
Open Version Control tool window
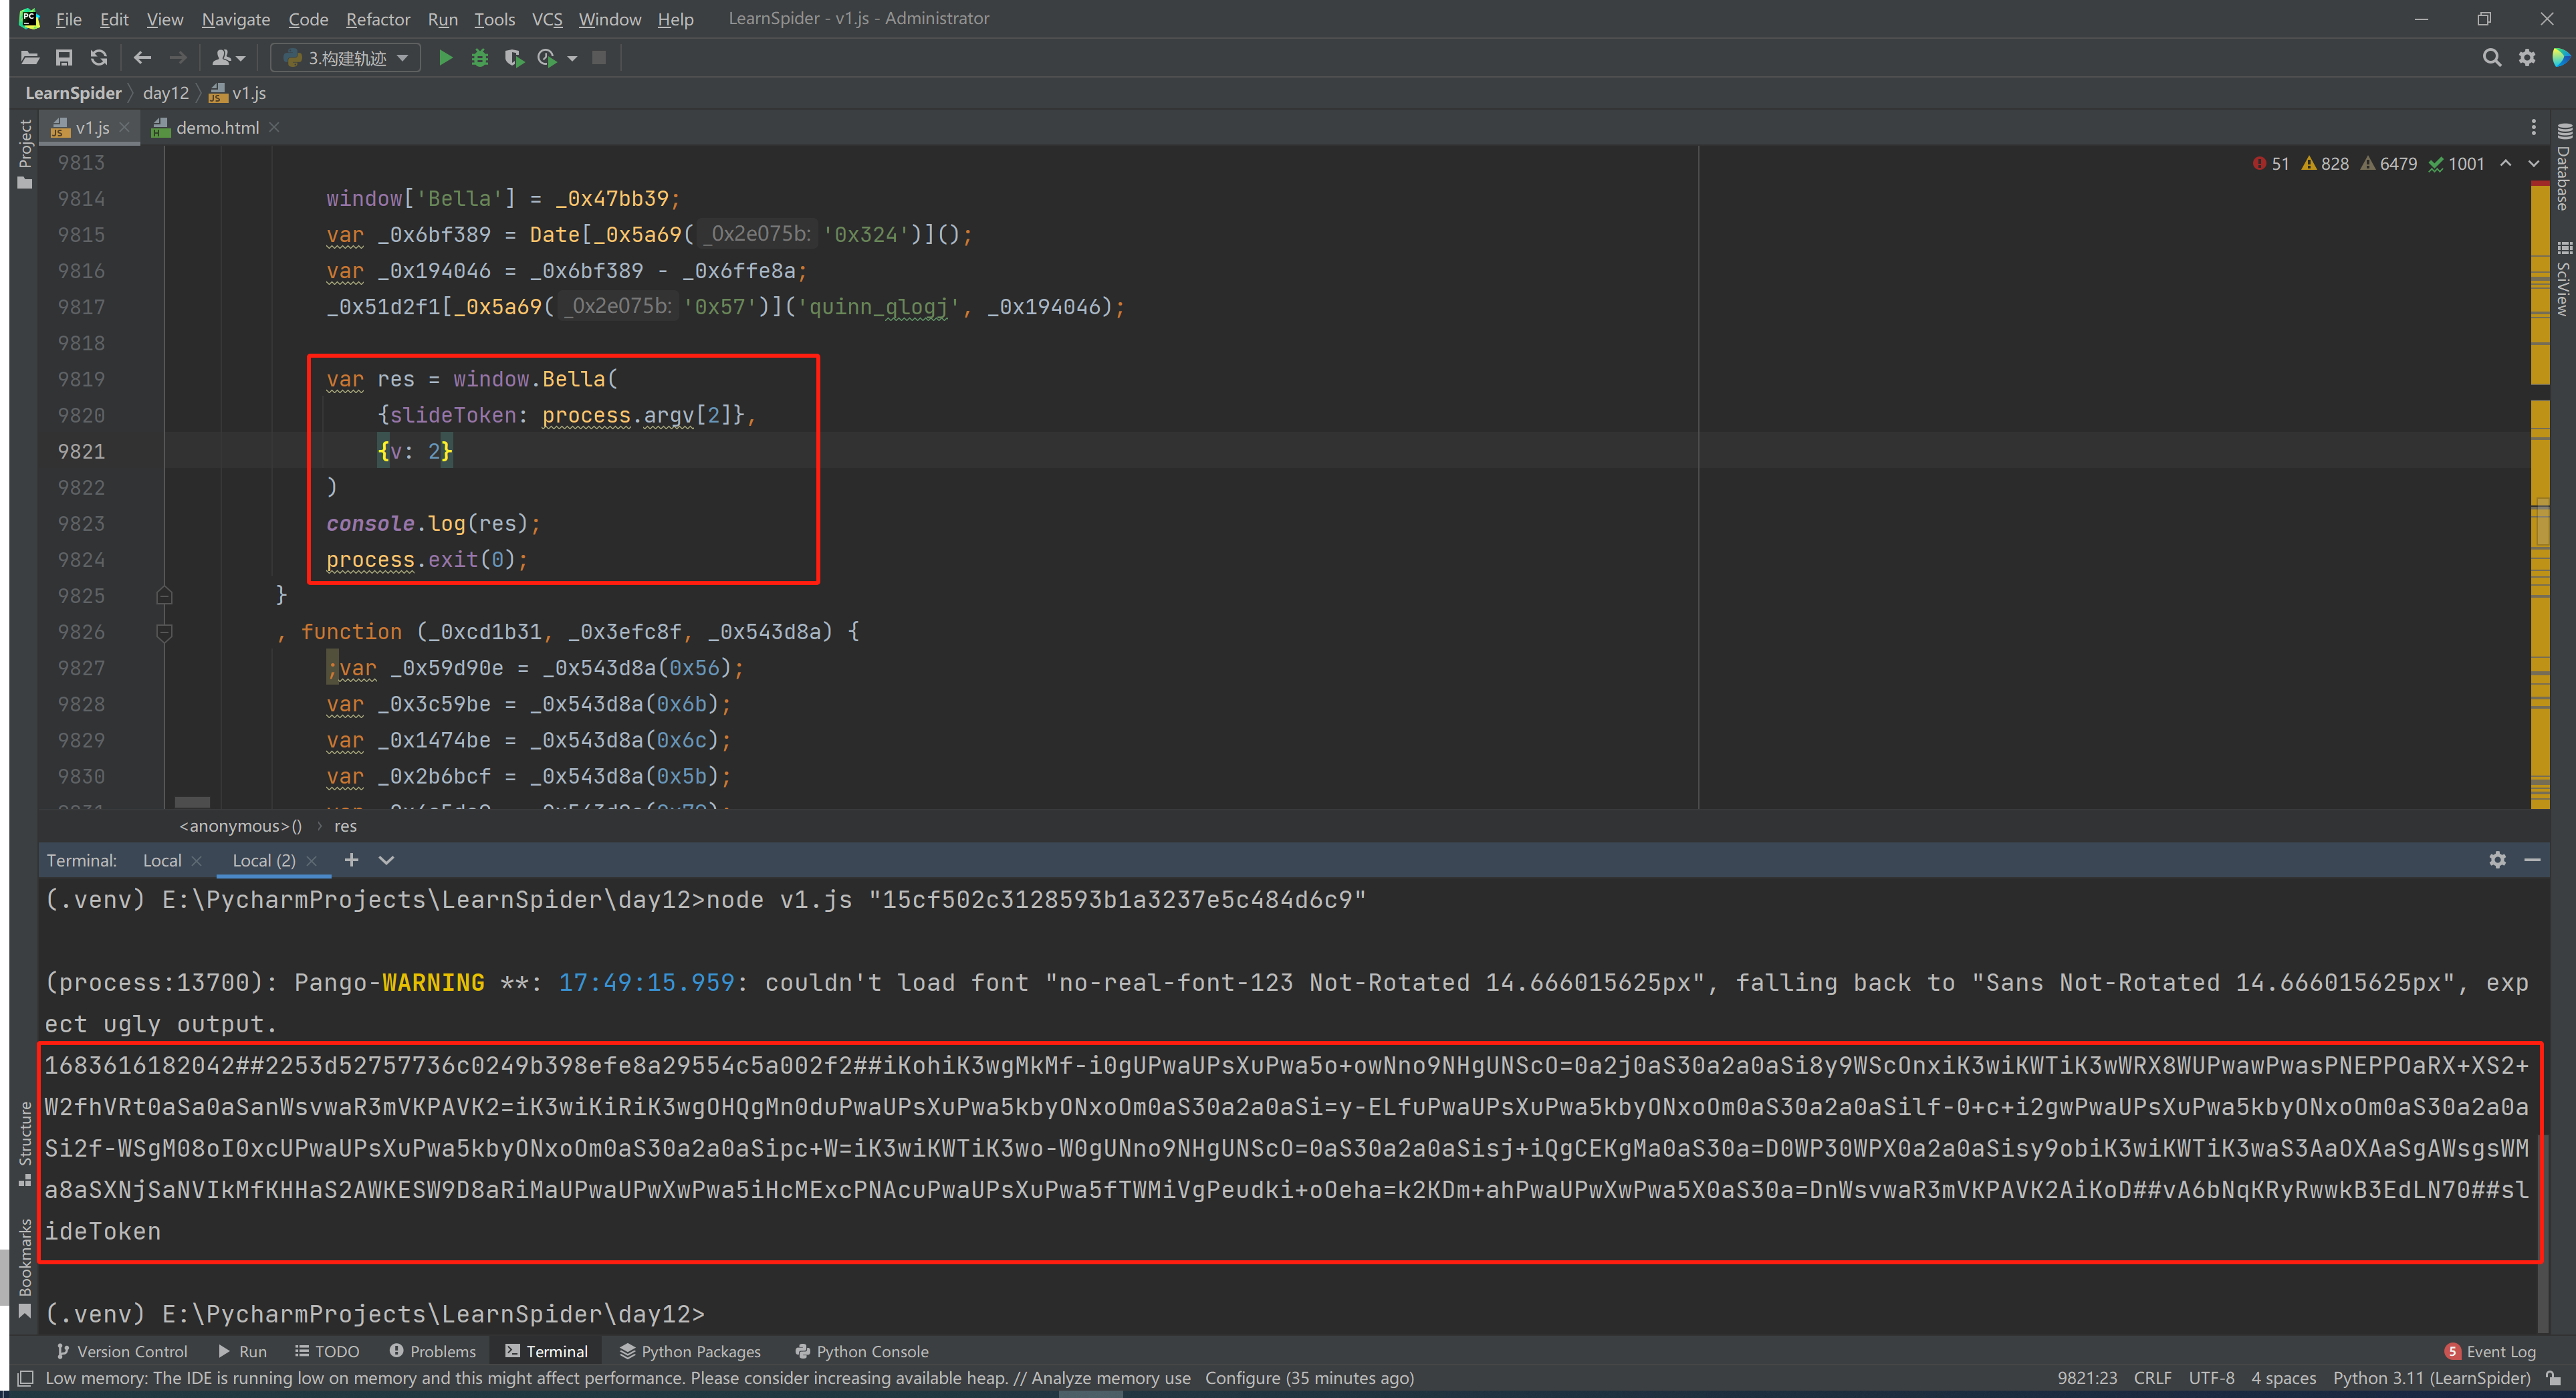tap(121, 1351)
